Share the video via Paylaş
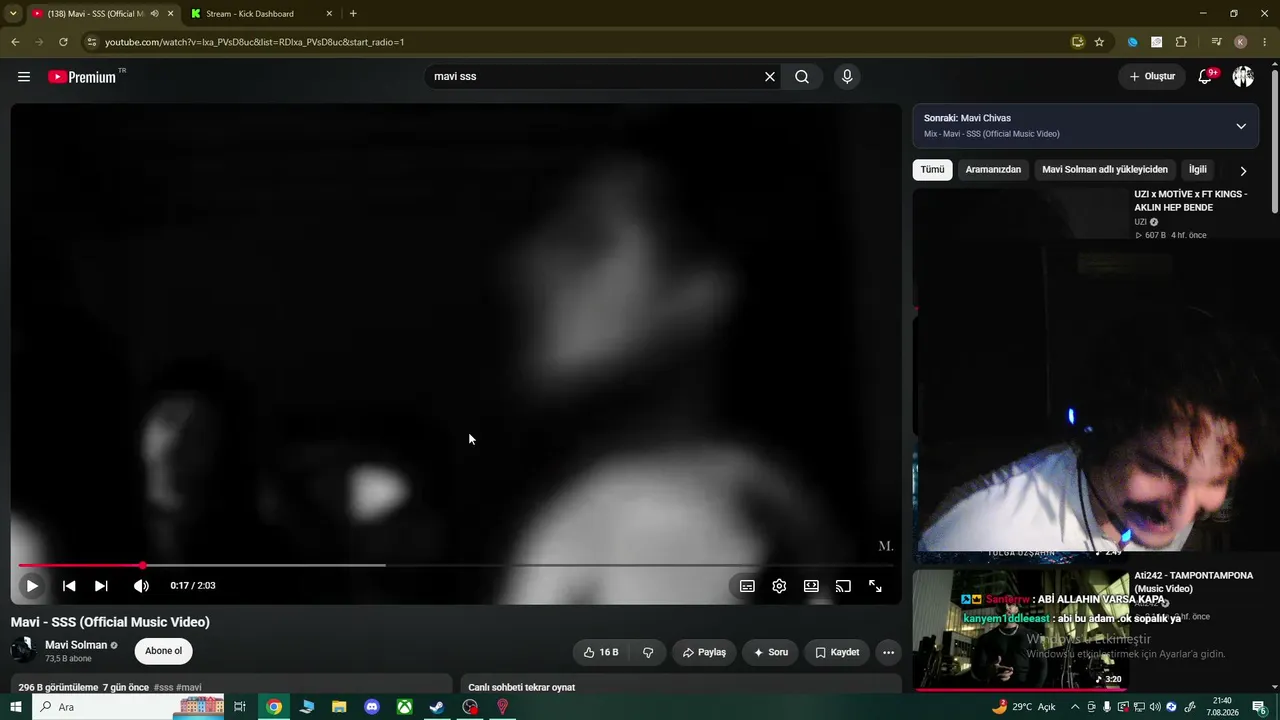The width and height of the screenshot is (1280, 720). click(704, 652)
